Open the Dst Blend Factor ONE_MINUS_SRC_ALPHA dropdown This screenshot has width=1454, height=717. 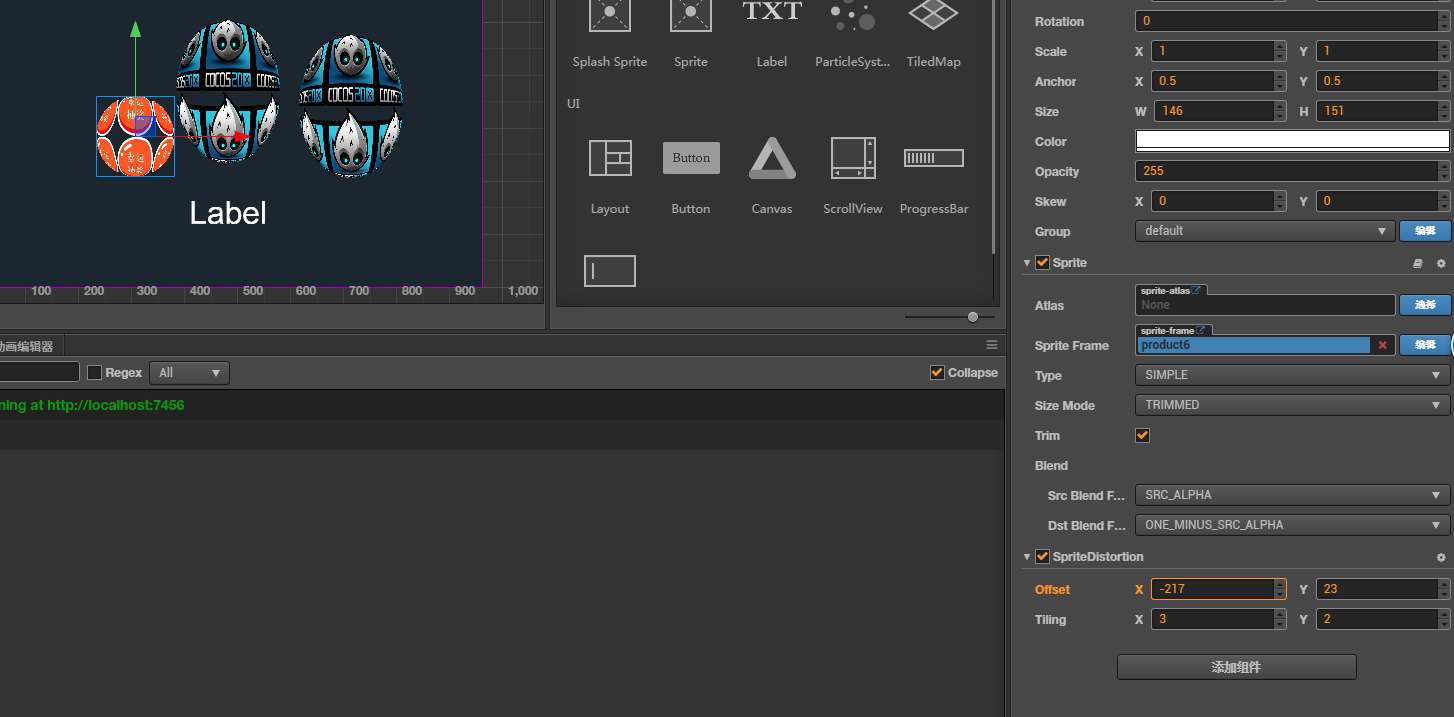point(1292,525)
